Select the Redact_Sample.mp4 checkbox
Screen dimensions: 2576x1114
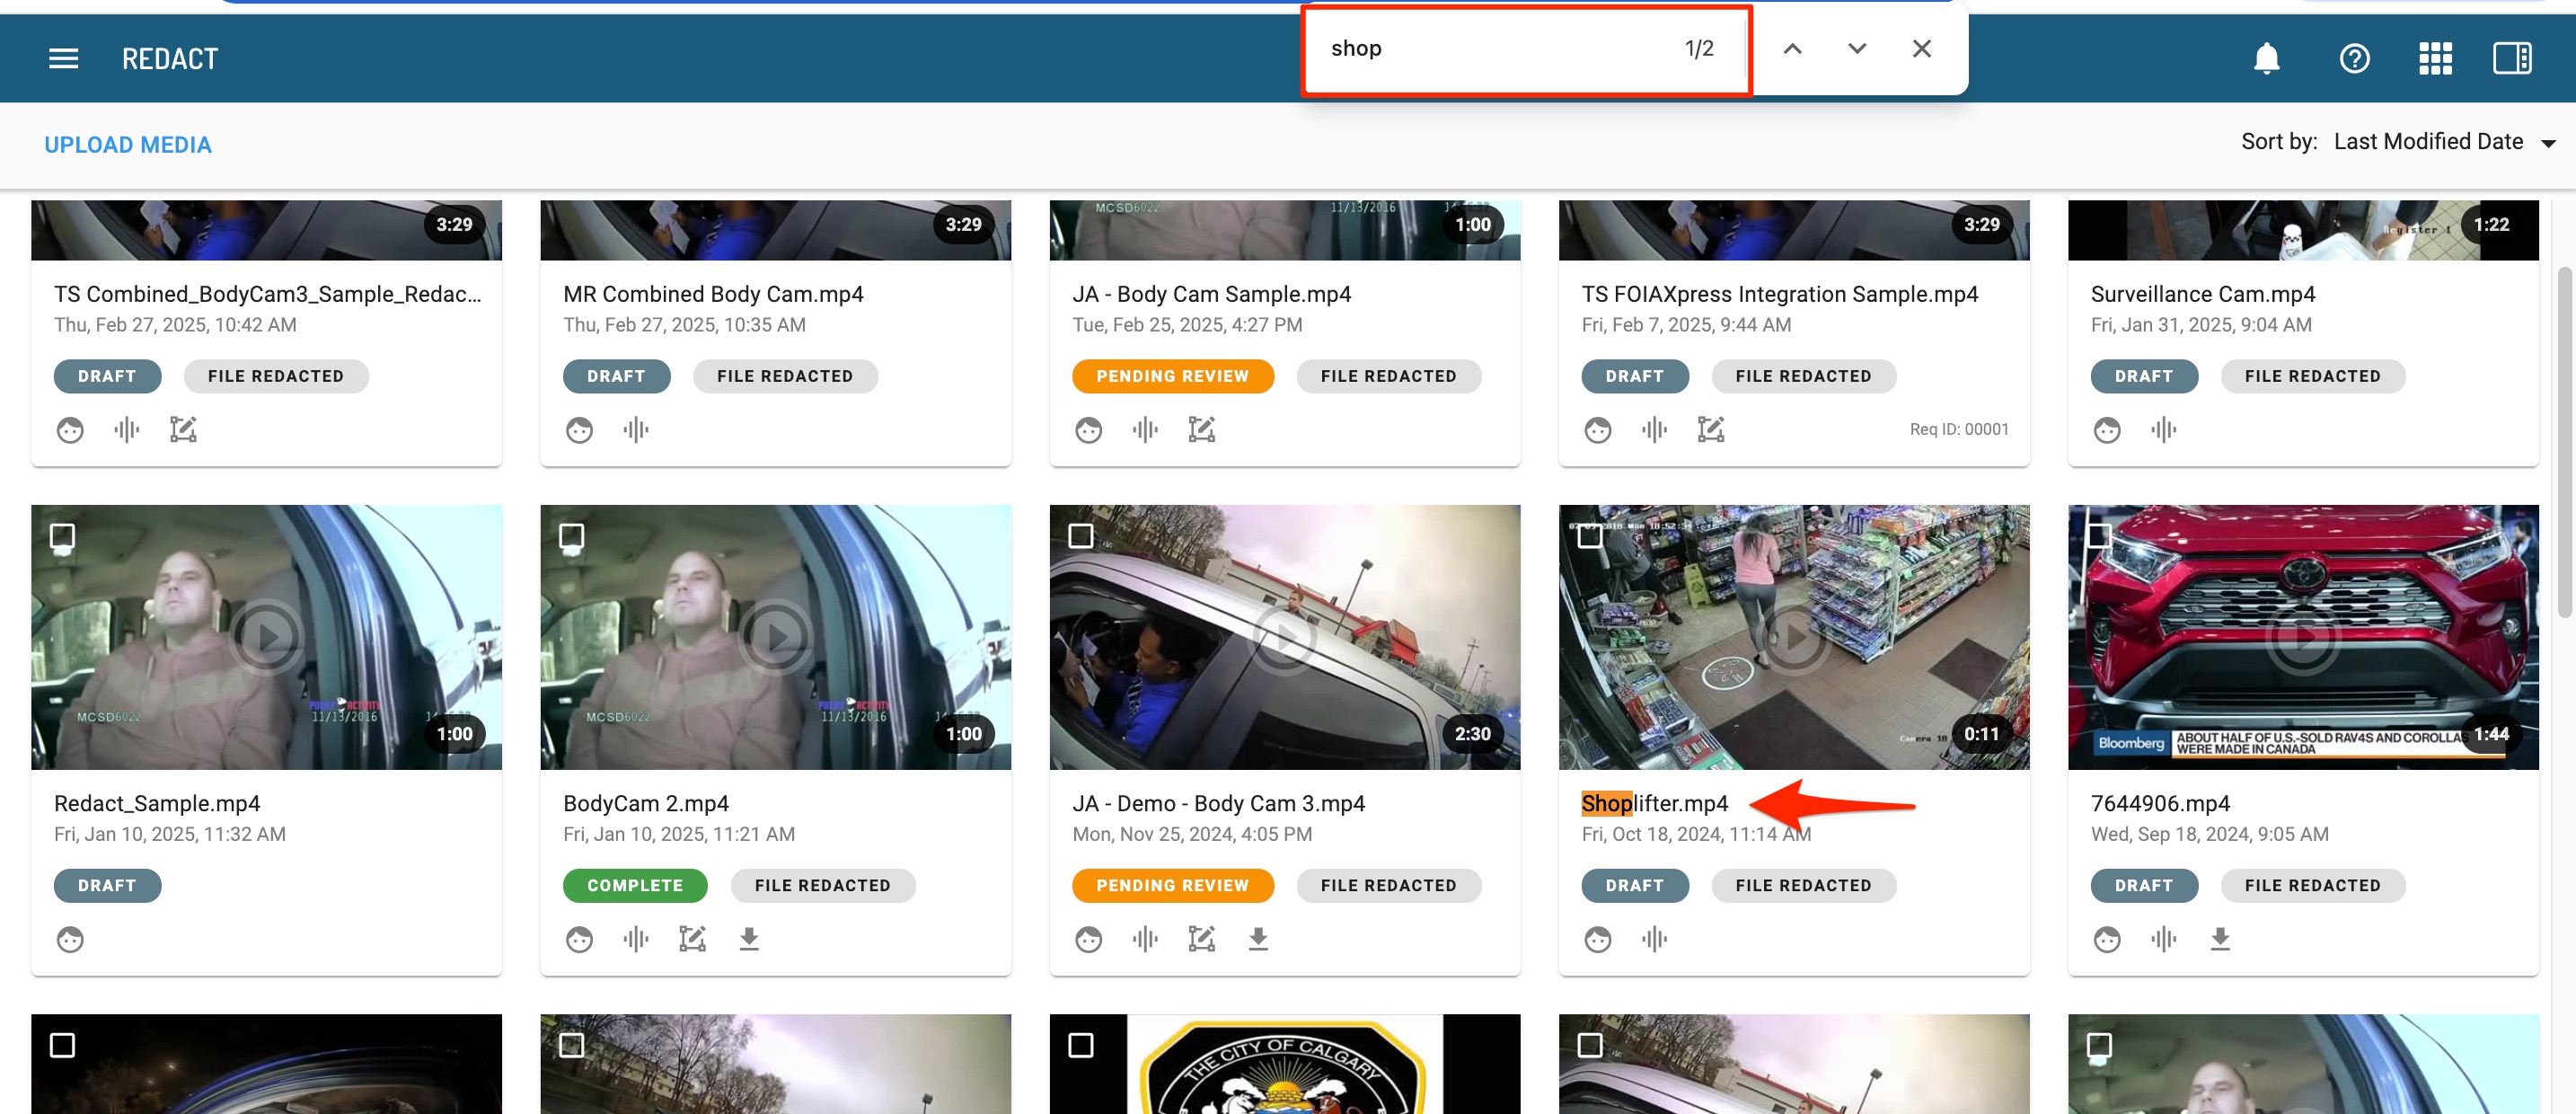point(62,536)
